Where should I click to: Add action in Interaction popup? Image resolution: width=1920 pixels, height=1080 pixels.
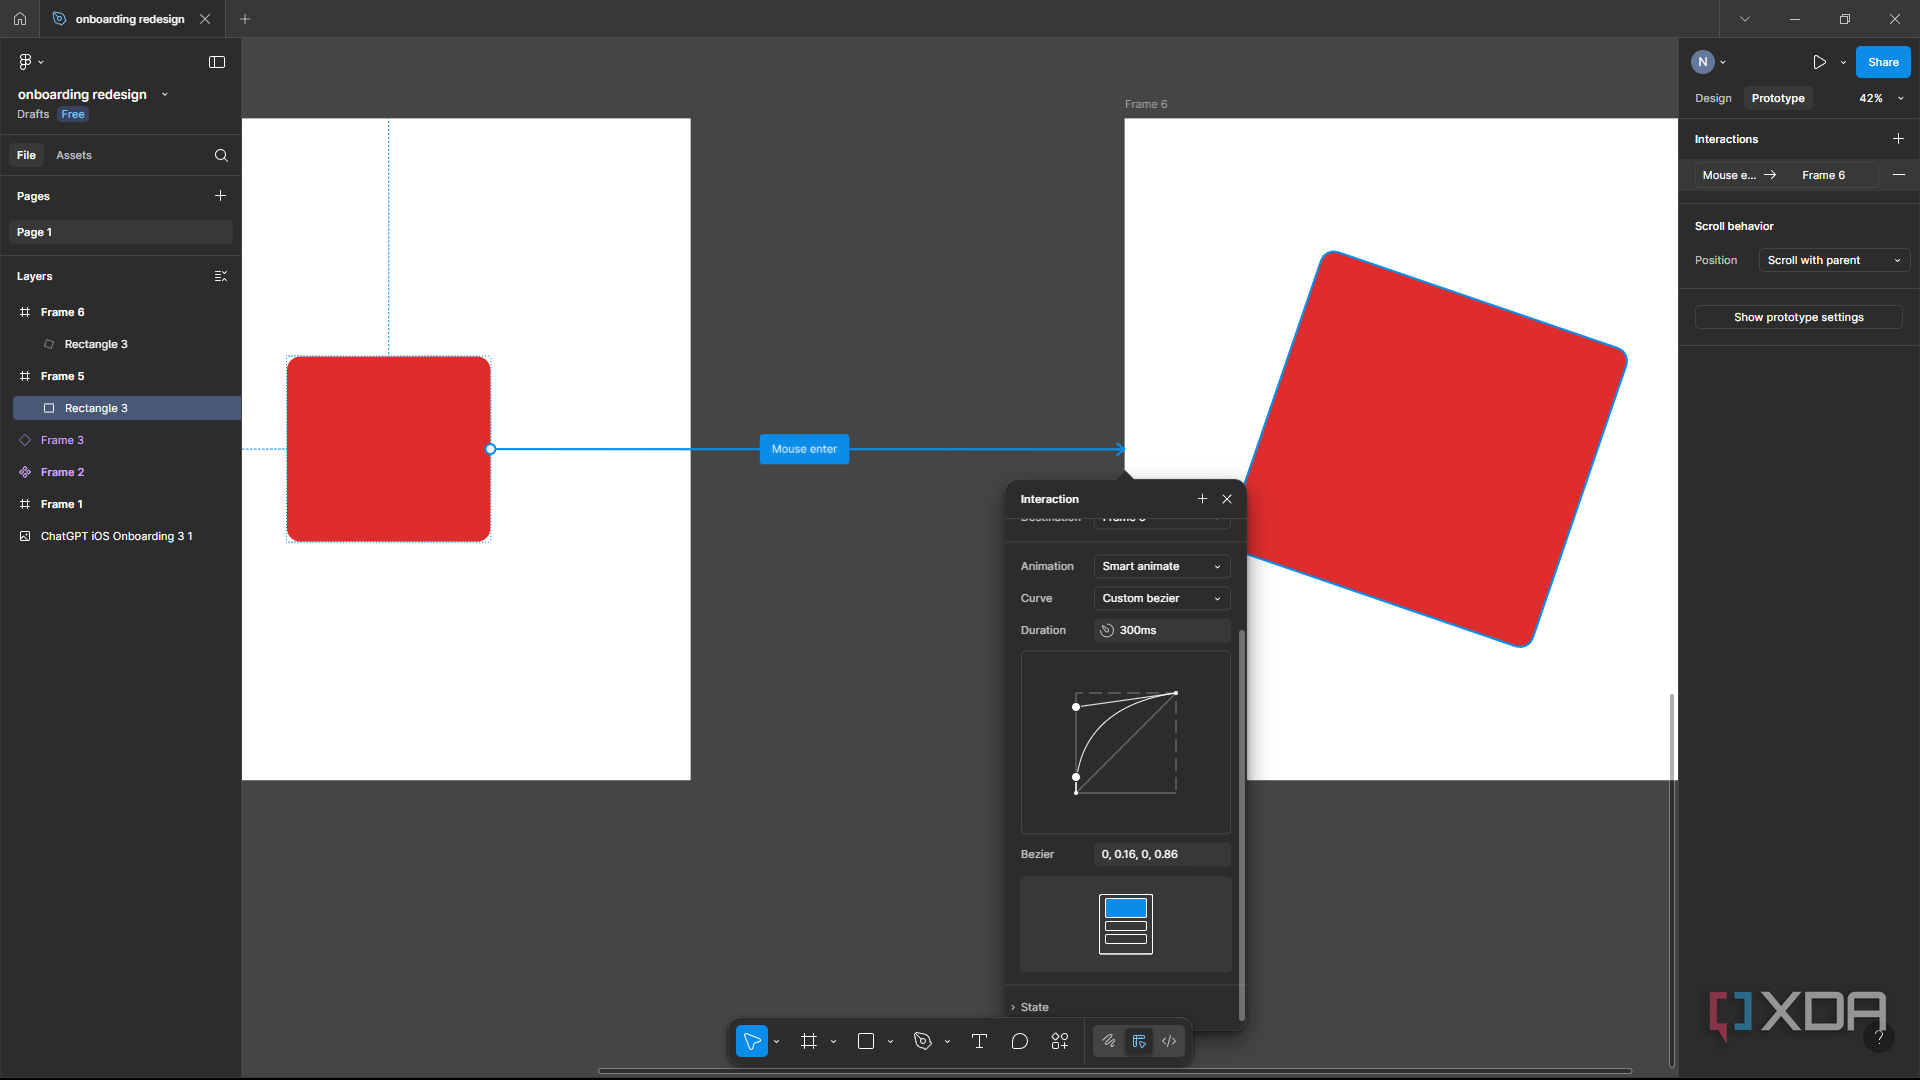1202,499
